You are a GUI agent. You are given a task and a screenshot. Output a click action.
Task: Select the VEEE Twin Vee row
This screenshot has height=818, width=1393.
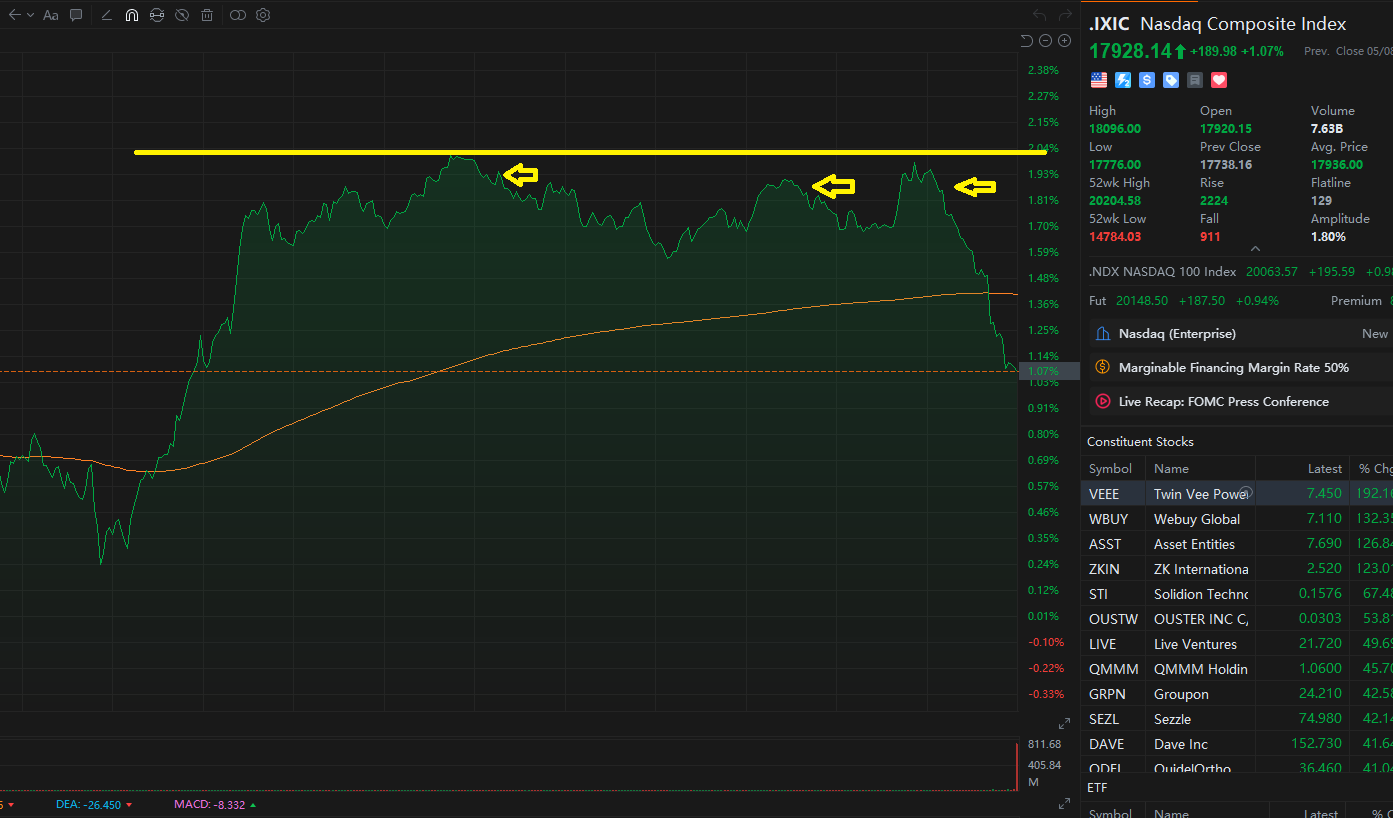[x=1200, y=494]
